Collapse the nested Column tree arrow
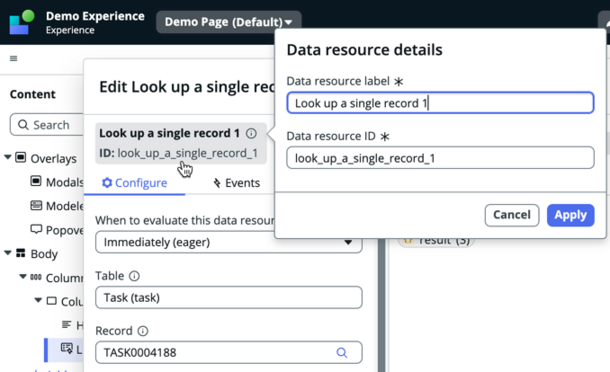The image size is (610, 372). click(38, 300)
